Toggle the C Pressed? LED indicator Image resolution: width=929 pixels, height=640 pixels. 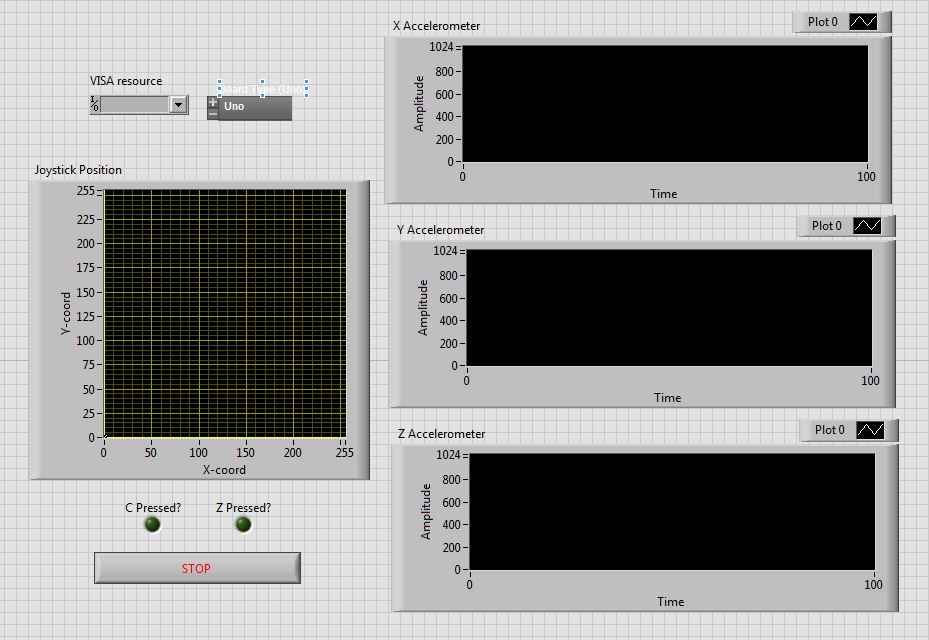point(152,525)
